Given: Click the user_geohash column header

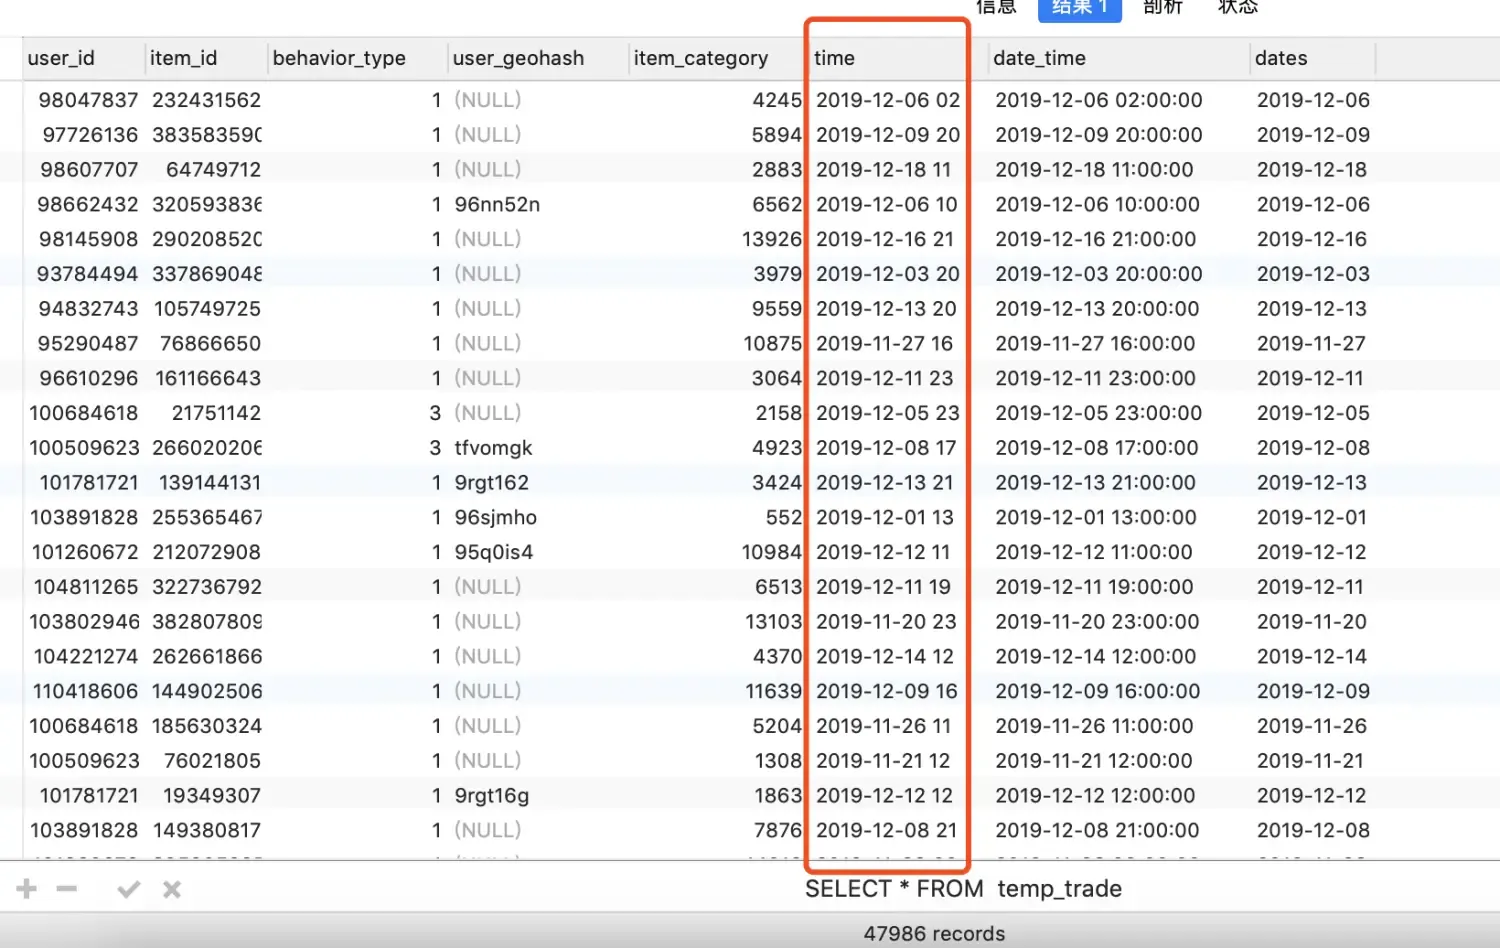Looking at the screenshot, I should 518,58.
